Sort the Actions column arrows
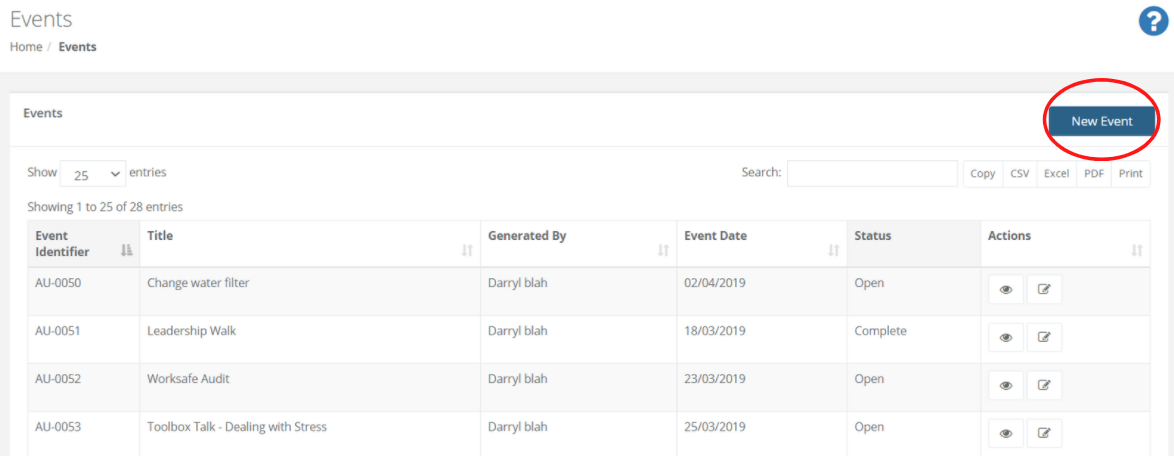The image size is (1174, 456). (1137, 251)
